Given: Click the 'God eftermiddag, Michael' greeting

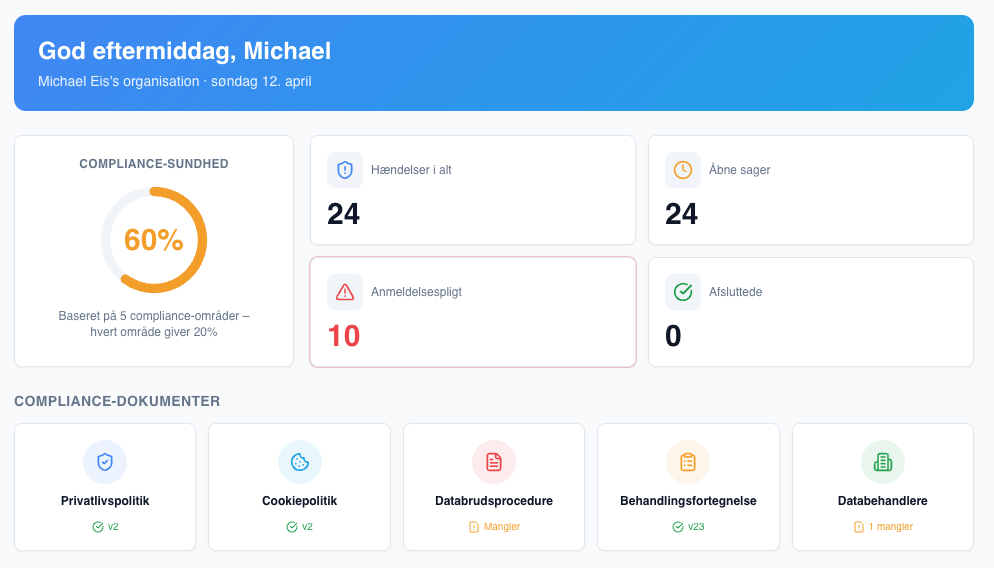Looking at the screenshot, I should click(184, 51).
